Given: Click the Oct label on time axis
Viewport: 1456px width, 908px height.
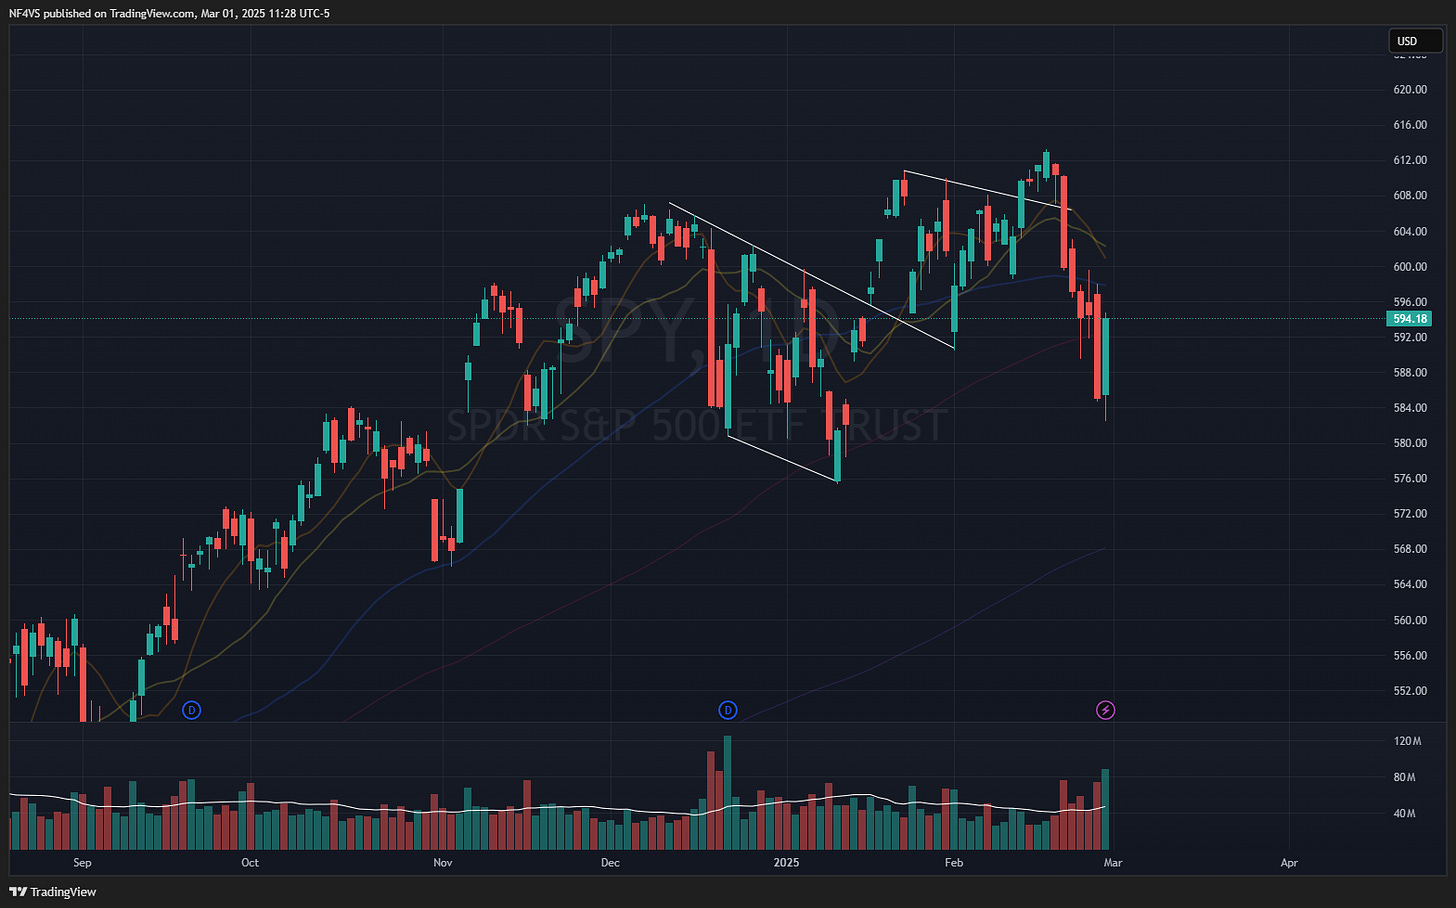Looking at the screenshot, I should click(x=250, y=863).
